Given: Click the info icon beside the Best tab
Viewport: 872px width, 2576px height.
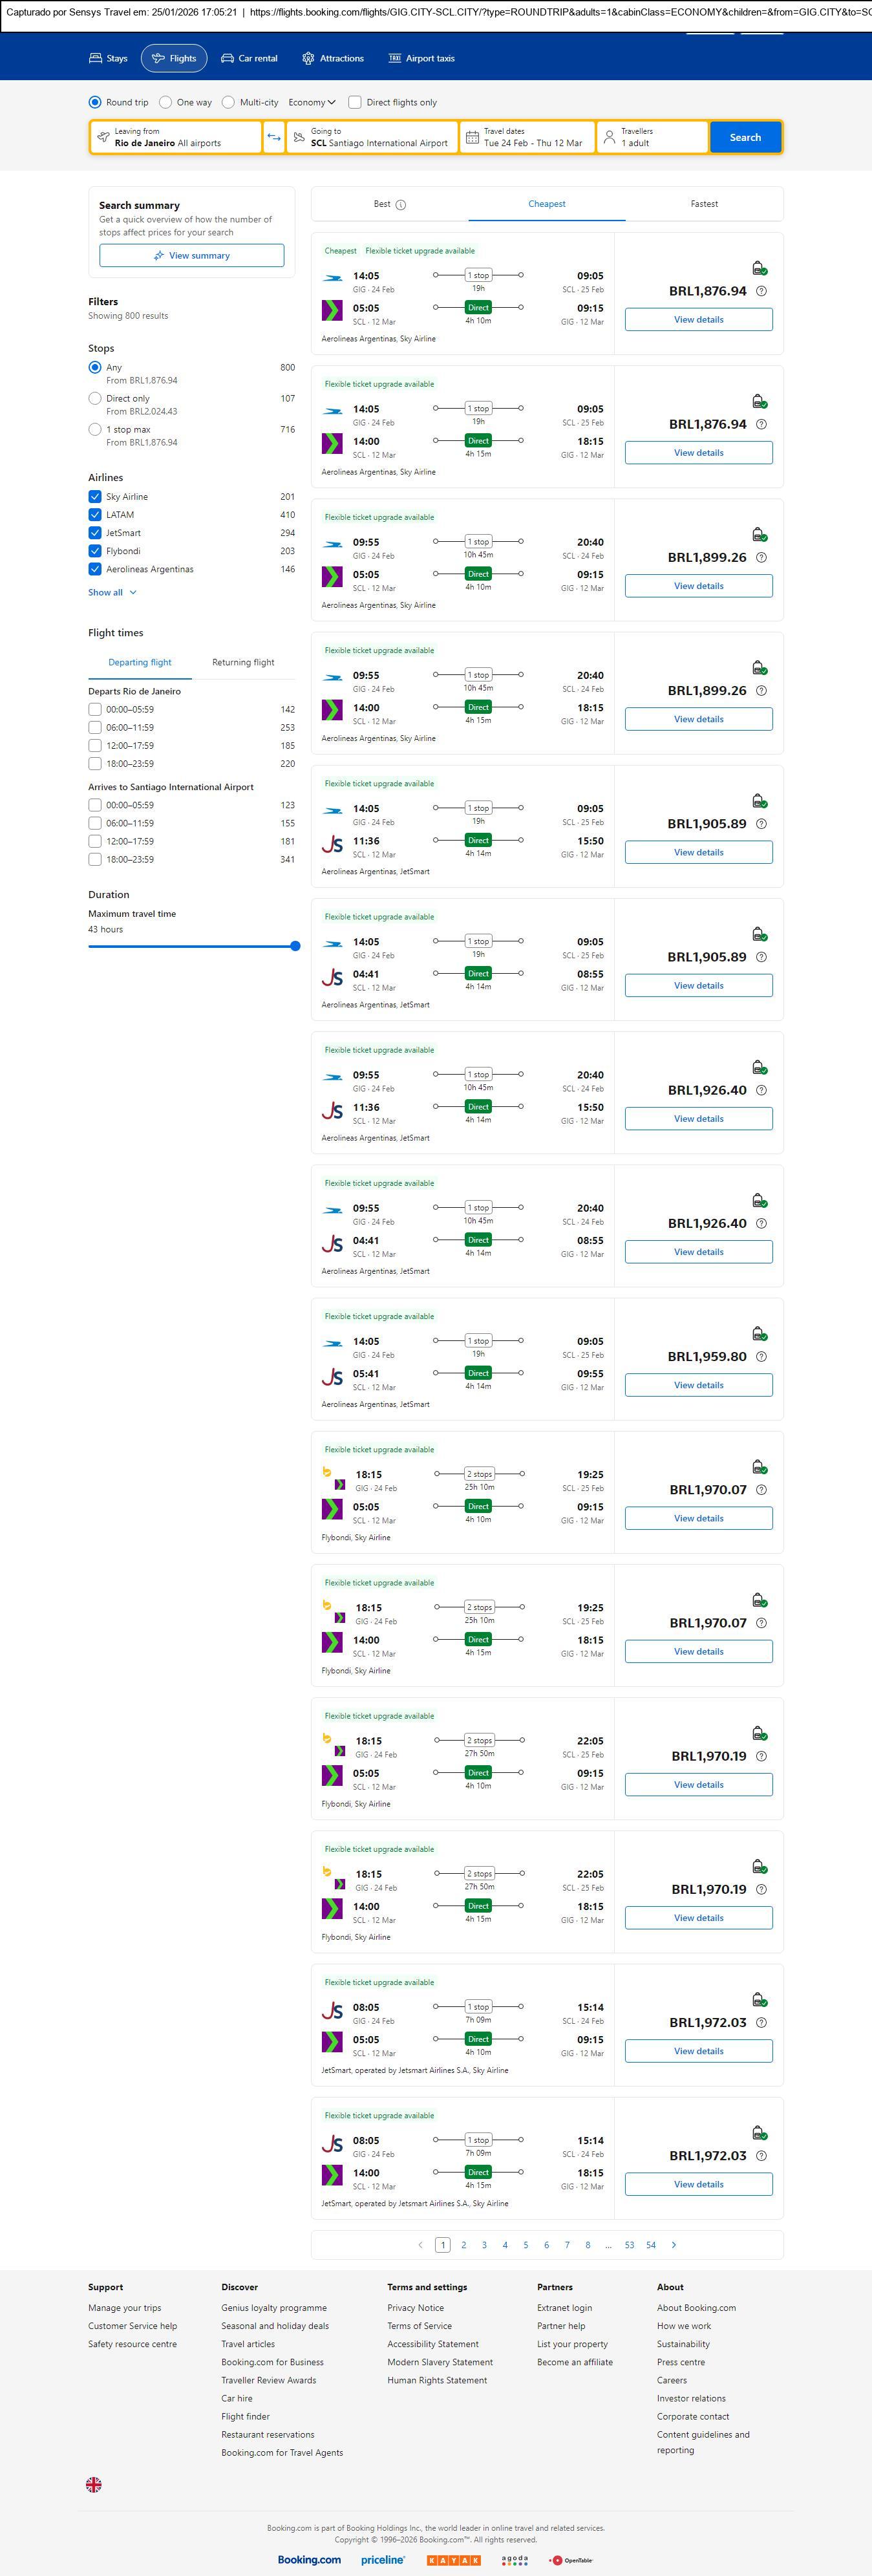Looking at the screenshot, I should 401,205.
